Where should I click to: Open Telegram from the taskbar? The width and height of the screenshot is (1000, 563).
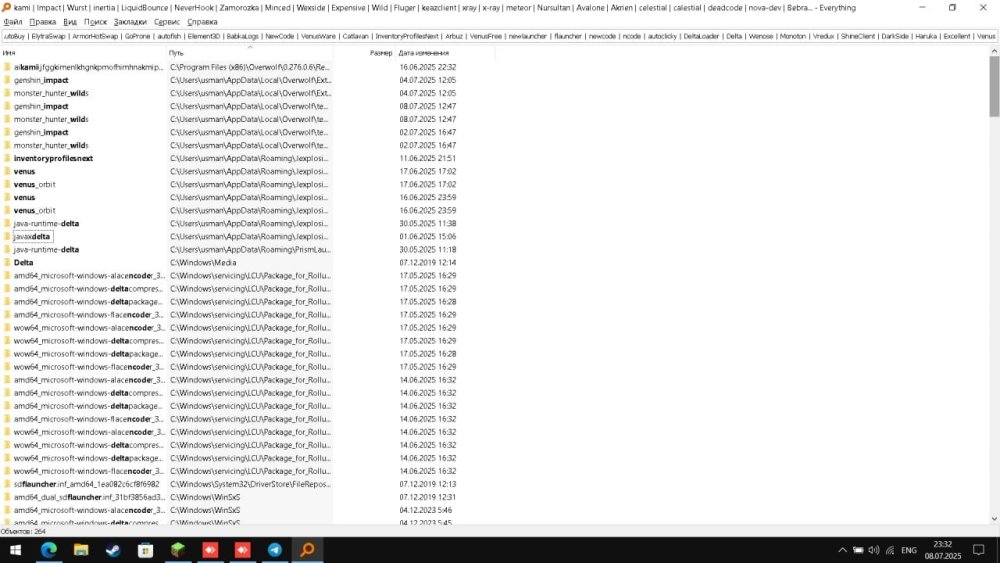tap(275, 550)
